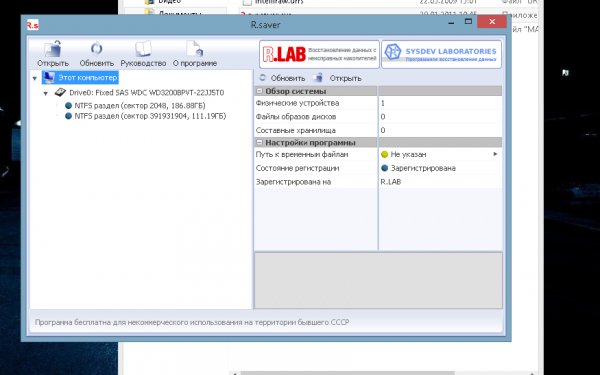
Task: Collapse the Настройки программы section
Action: coord(259,142)
